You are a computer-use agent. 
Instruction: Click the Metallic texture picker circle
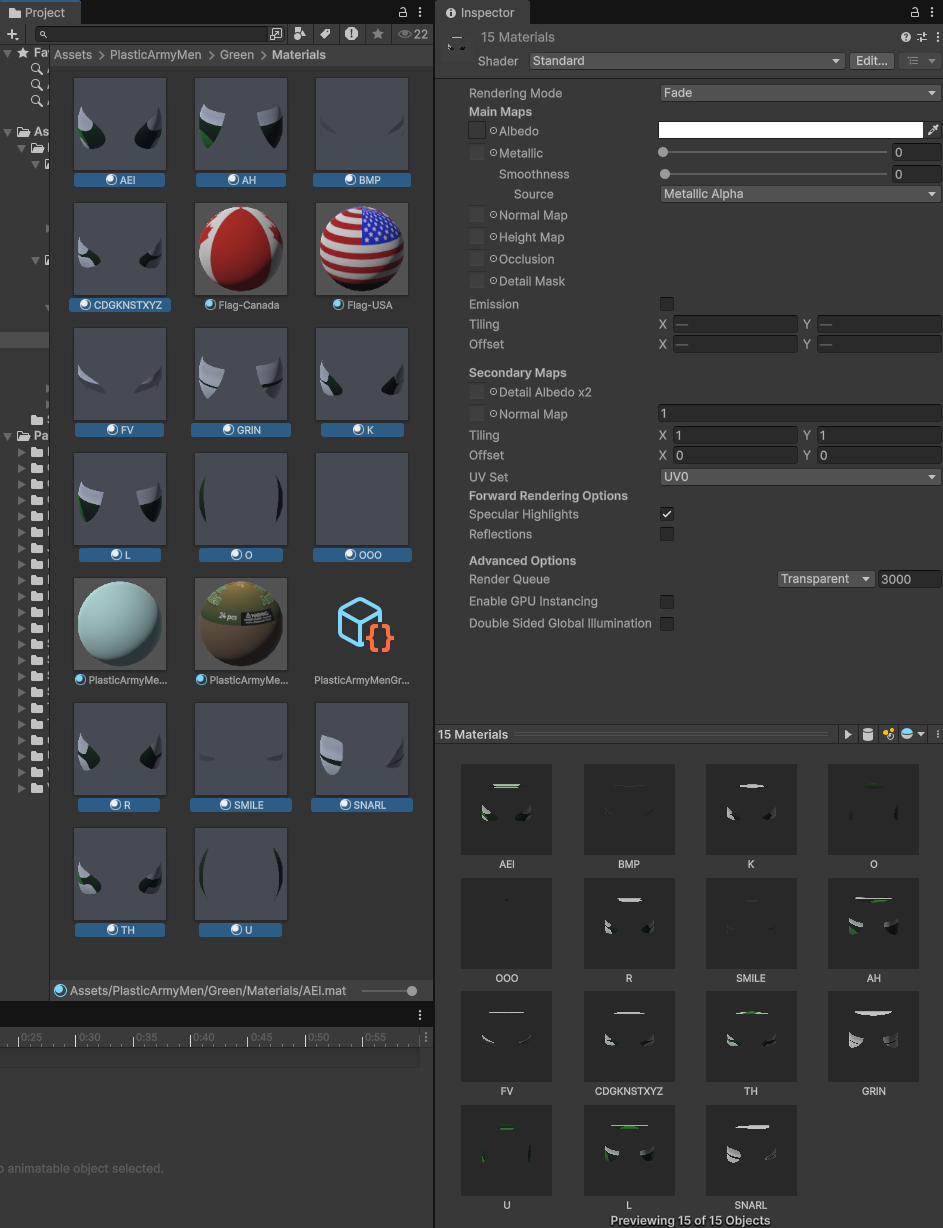[x=493, y=153]
